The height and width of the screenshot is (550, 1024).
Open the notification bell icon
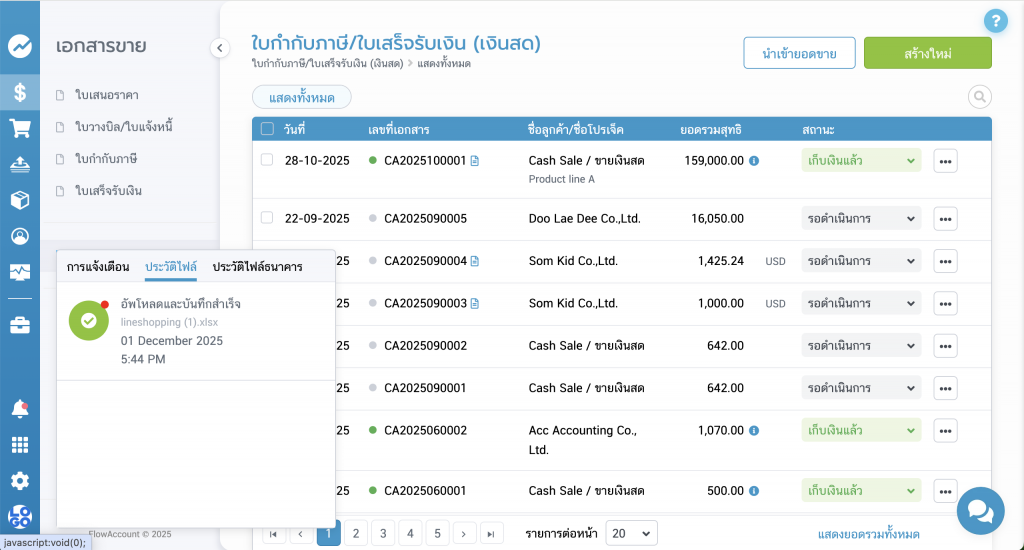(19, 408)
